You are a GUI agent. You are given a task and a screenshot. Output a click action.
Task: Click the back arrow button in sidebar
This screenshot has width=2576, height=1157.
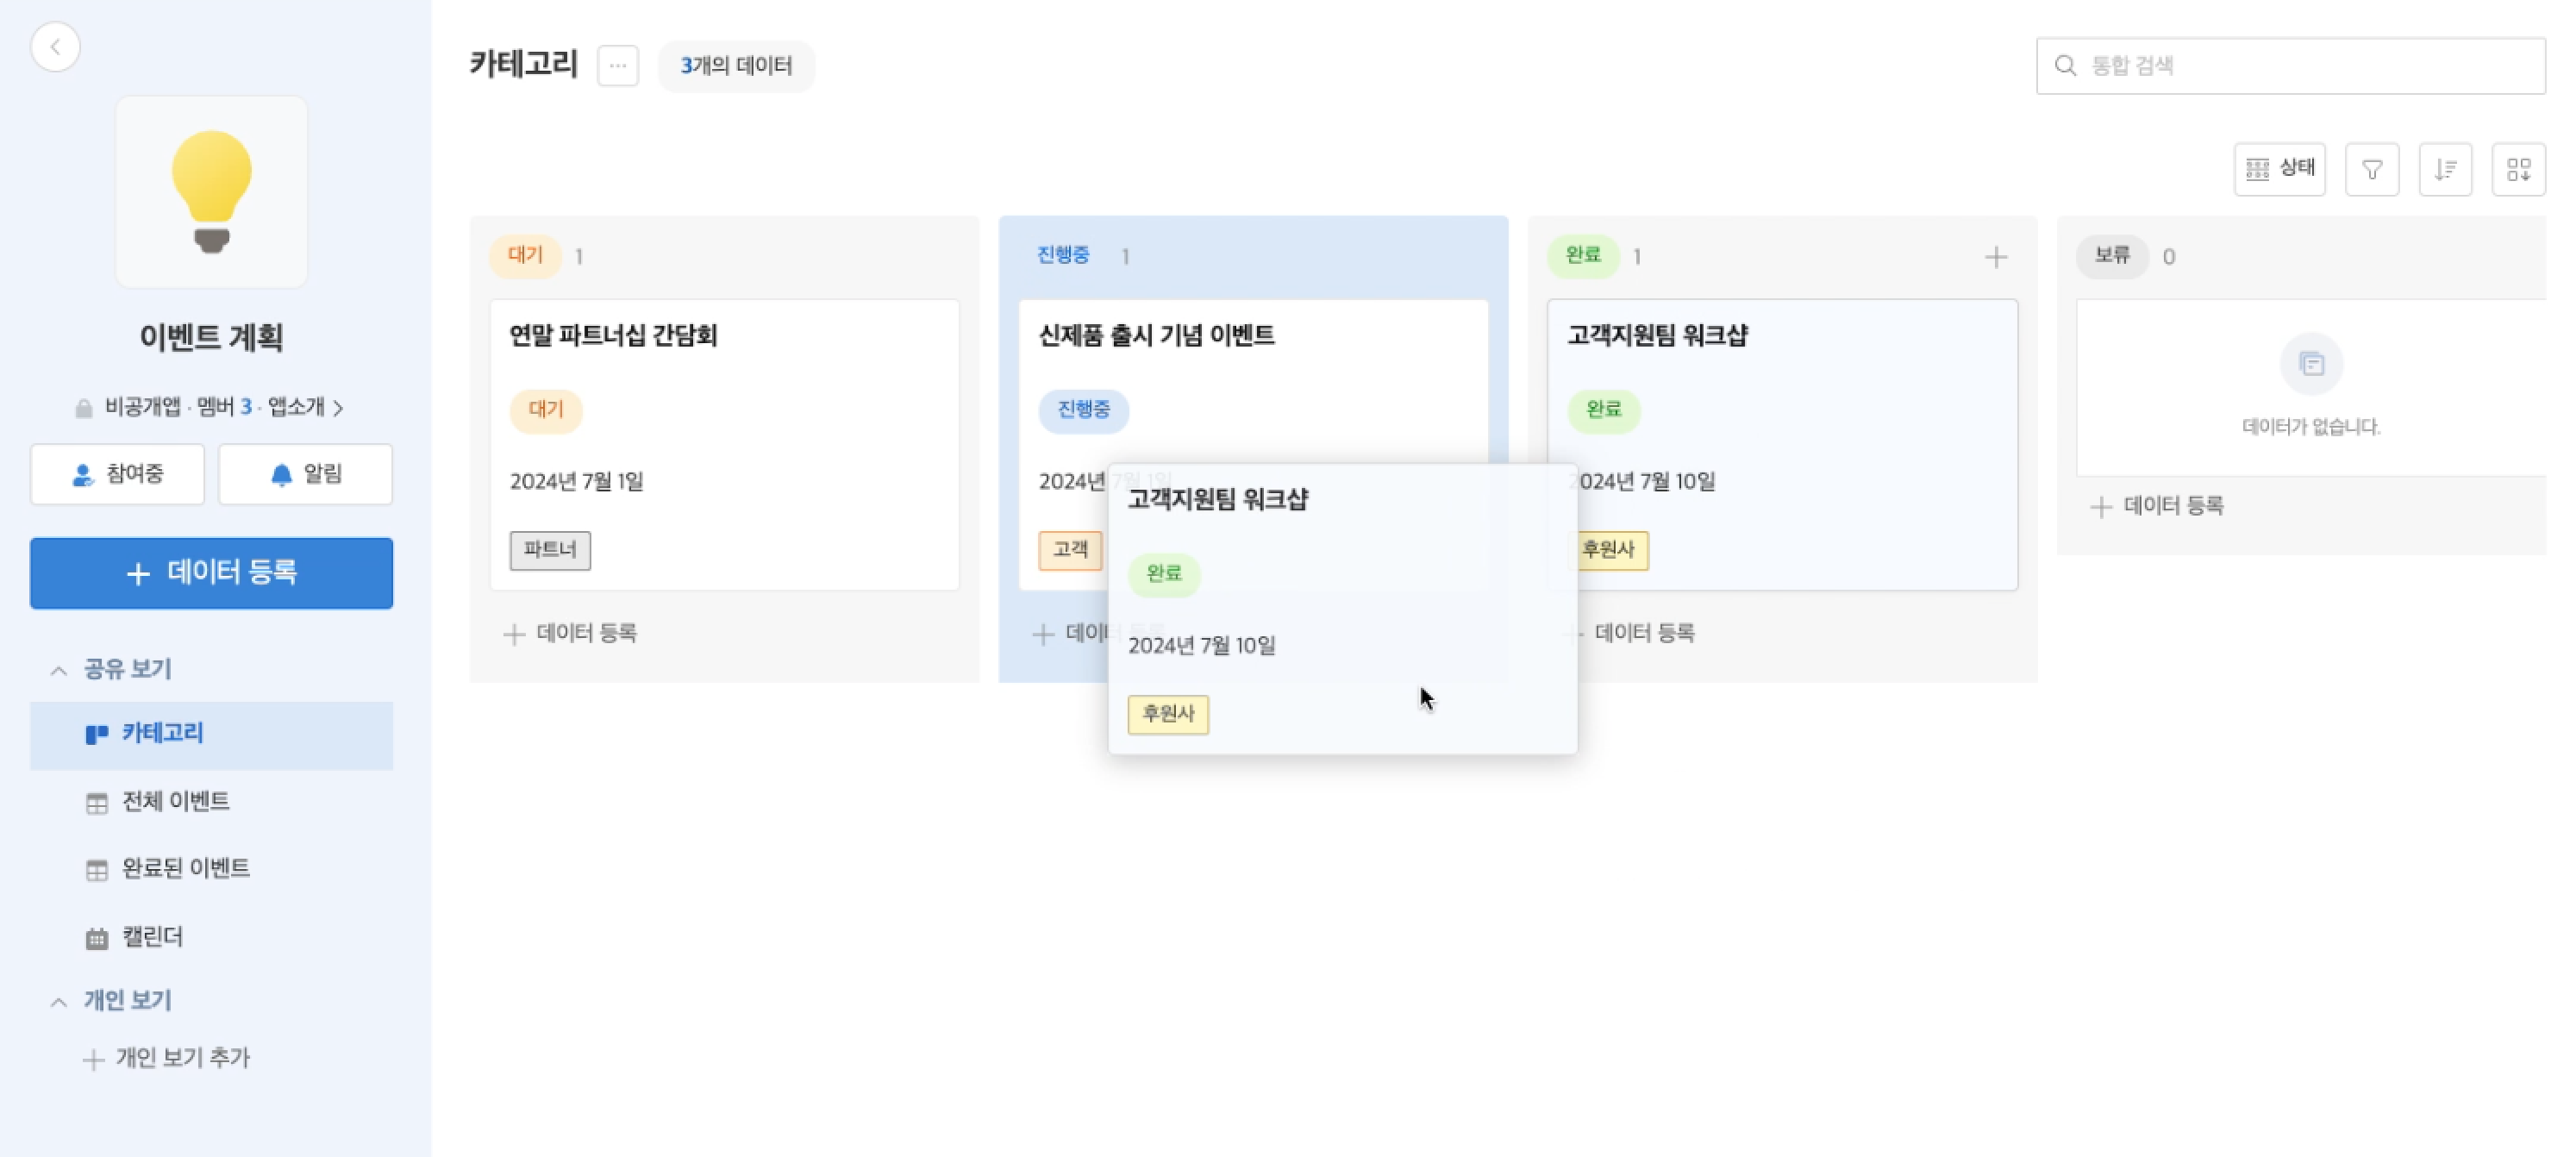[x=55, y=47]
